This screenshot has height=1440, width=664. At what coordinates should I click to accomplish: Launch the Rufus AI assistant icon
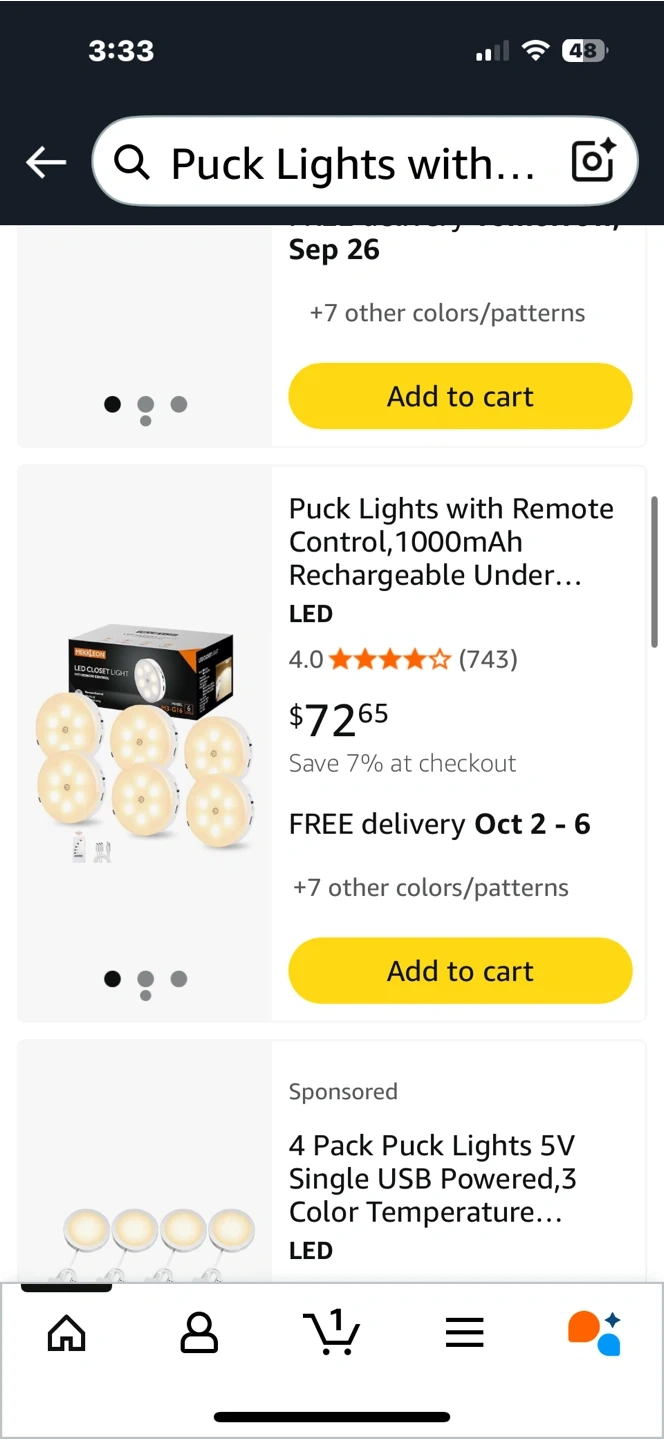pyautogui.click(x=594, y=1332)
